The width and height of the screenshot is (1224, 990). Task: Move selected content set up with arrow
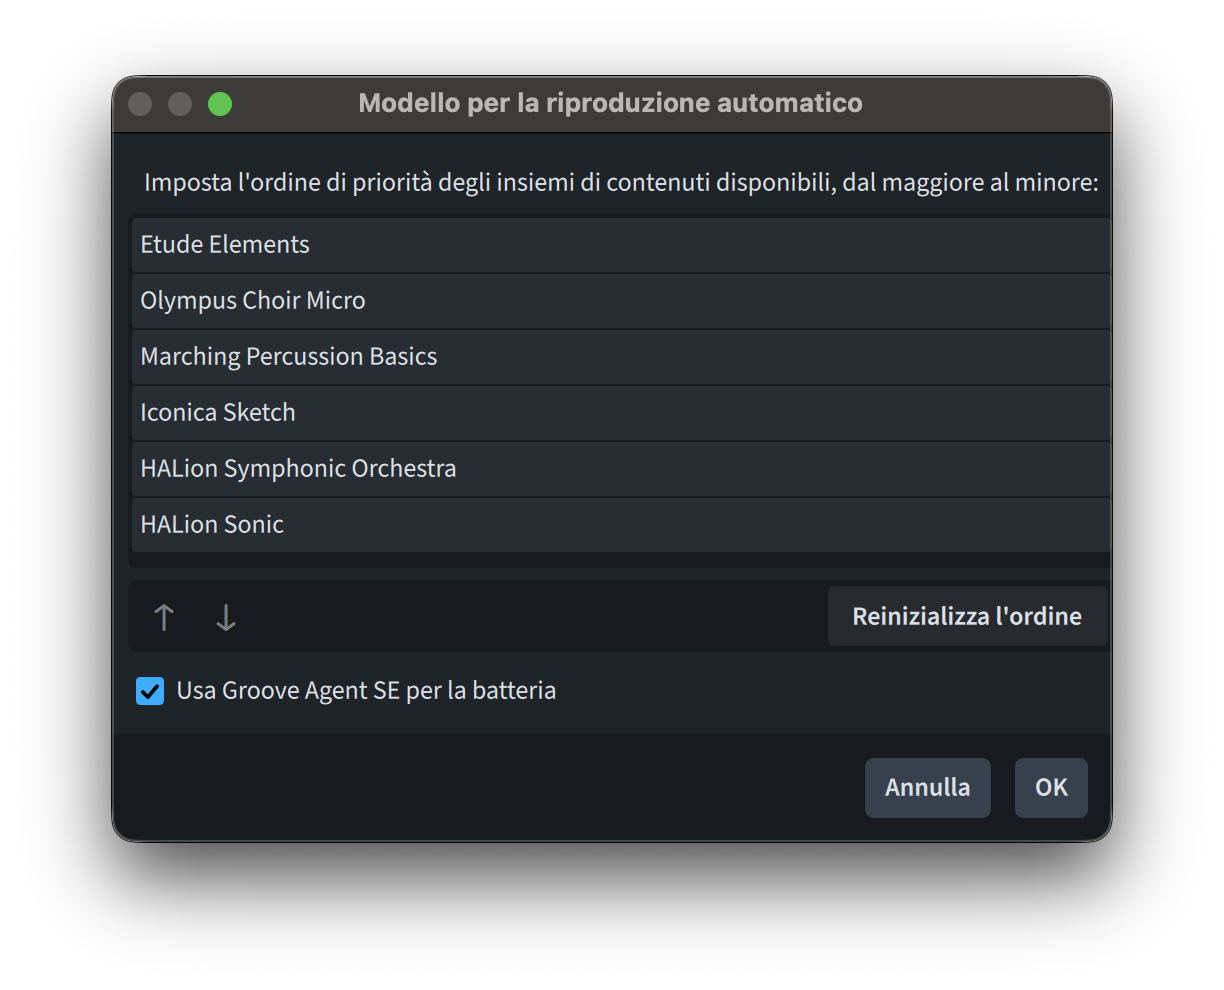click(x=164, y=617)
